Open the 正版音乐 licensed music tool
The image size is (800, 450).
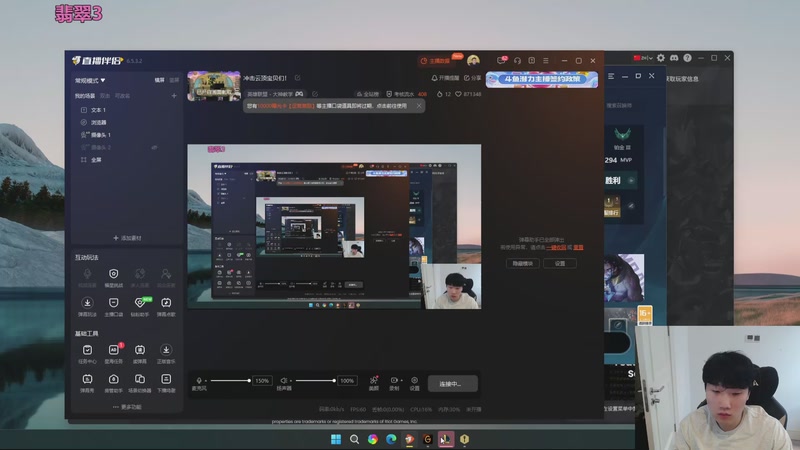pos(166,349)
